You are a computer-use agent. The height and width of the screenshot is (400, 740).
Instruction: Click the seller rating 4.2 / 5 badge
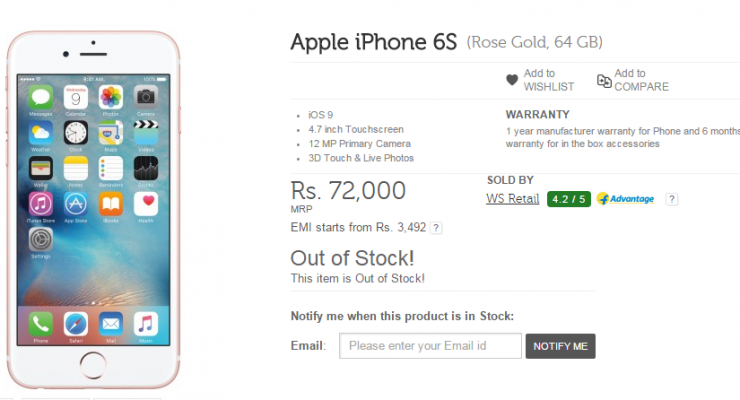tap(569, 199)
